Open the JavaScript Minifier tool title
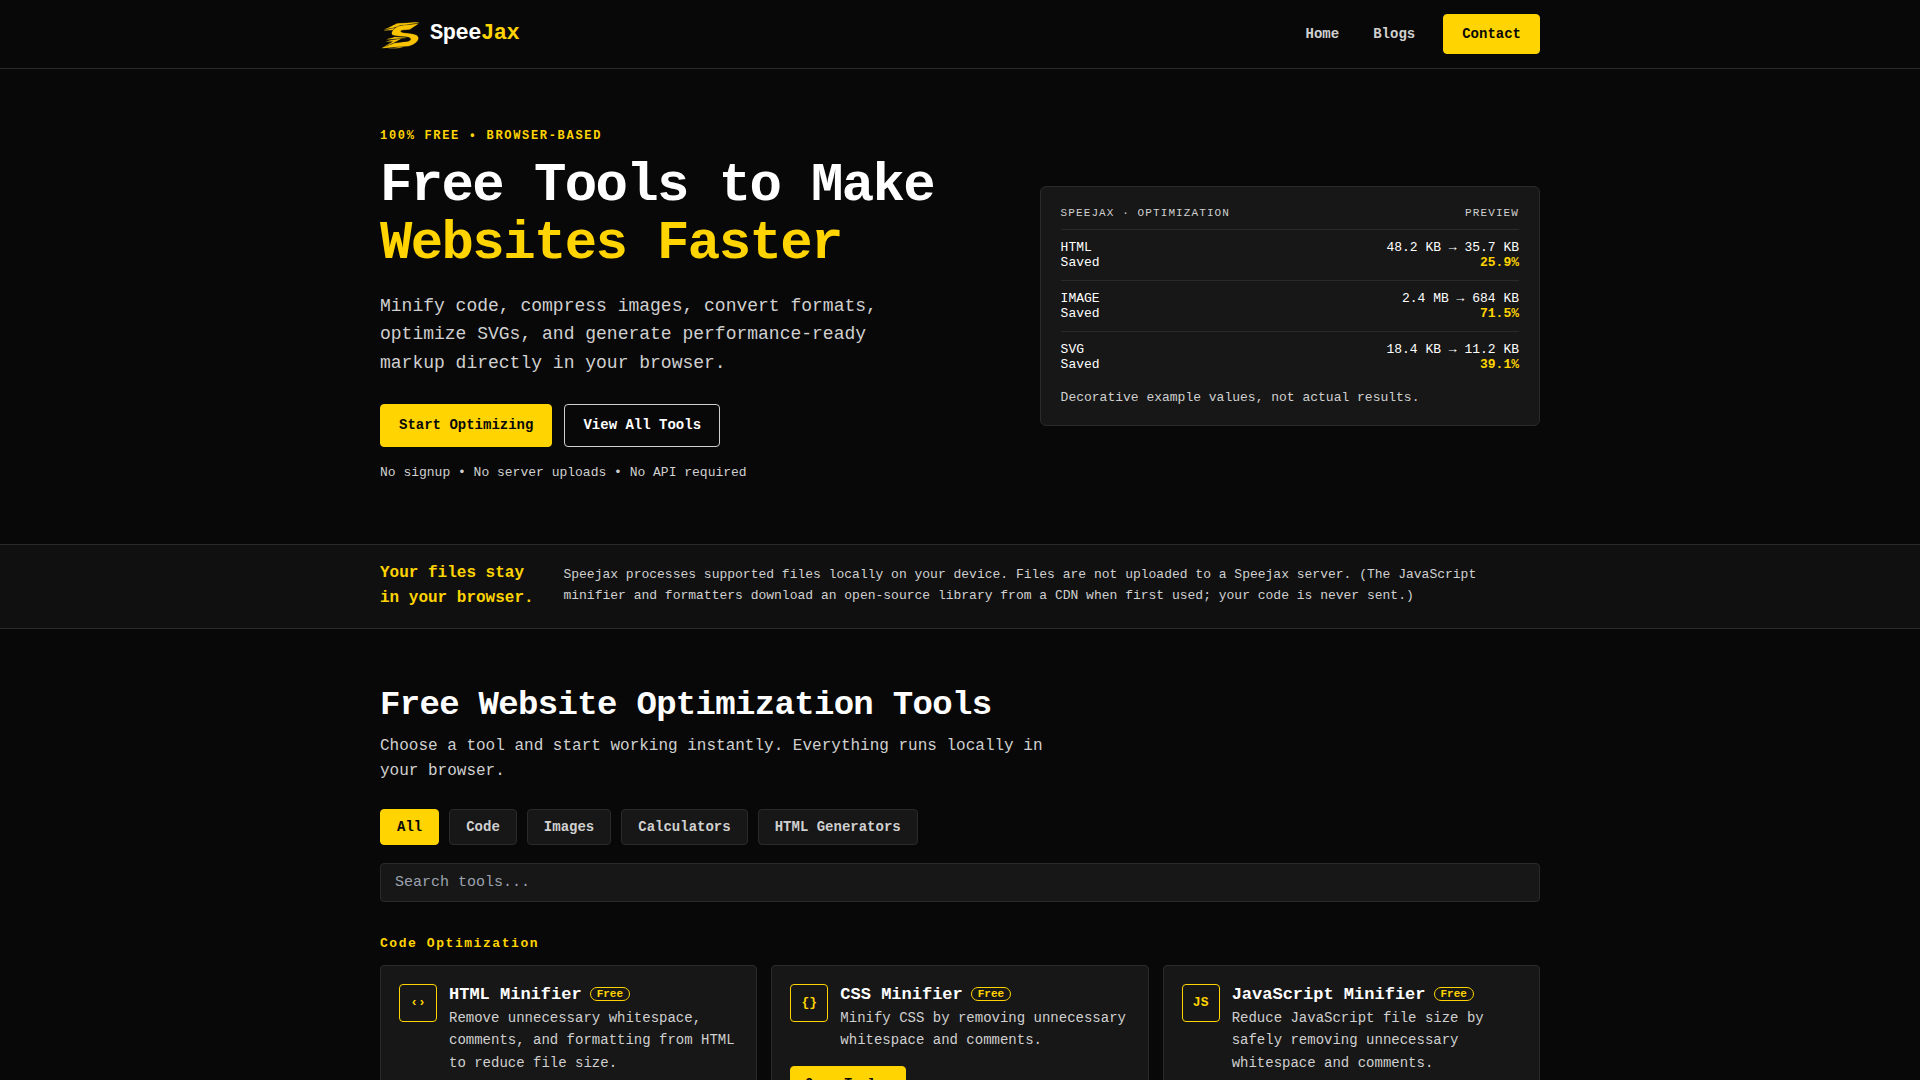Screen dimensions: 1920x1080 point(1328,994)
